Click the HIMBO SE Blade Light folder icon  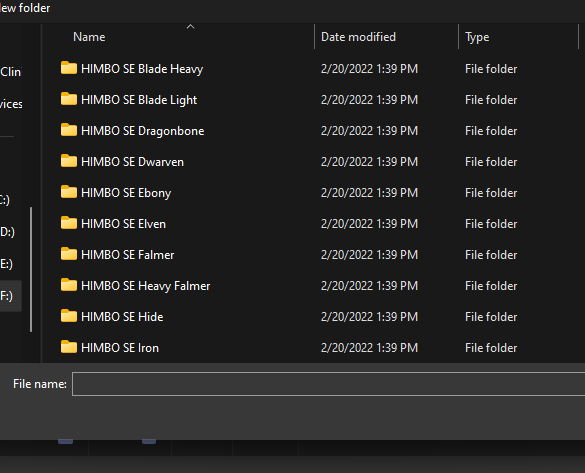(x=69, y=99)
